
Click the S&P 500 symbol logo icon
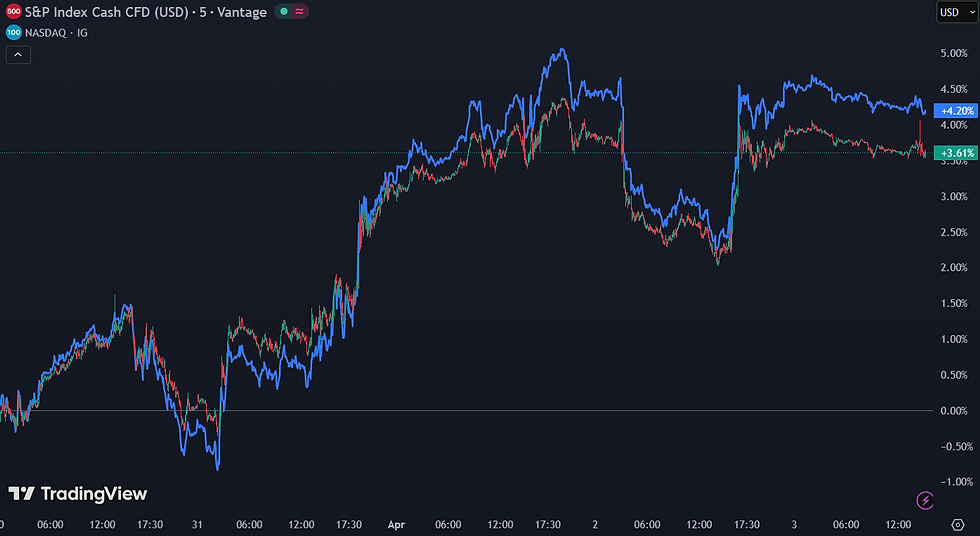coord(13,12)
